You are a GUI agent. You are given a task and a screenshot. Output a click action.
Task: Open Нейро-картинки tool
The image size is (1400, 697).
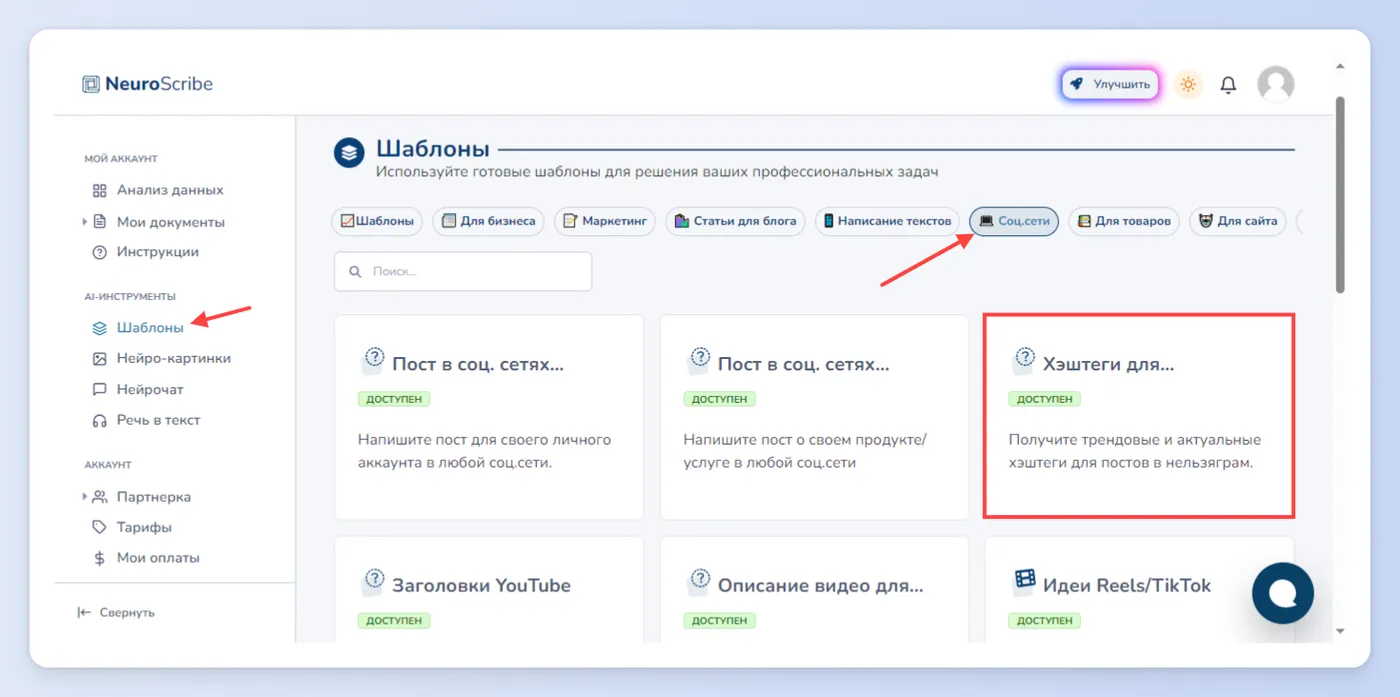(x=161, y=358)
